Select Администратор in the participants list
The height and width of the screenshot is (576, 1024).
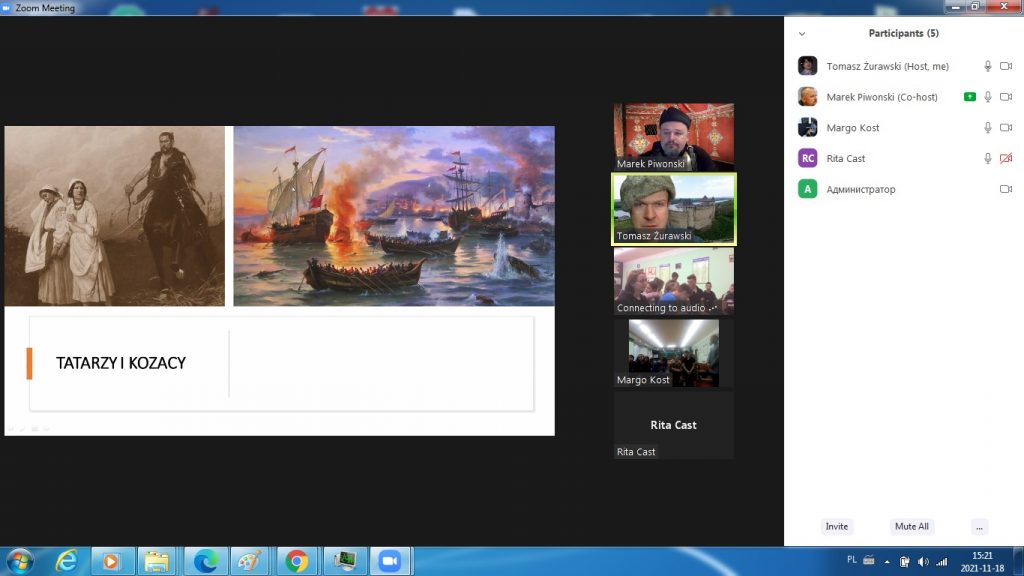pyautogui.click(x=860, y=189)
